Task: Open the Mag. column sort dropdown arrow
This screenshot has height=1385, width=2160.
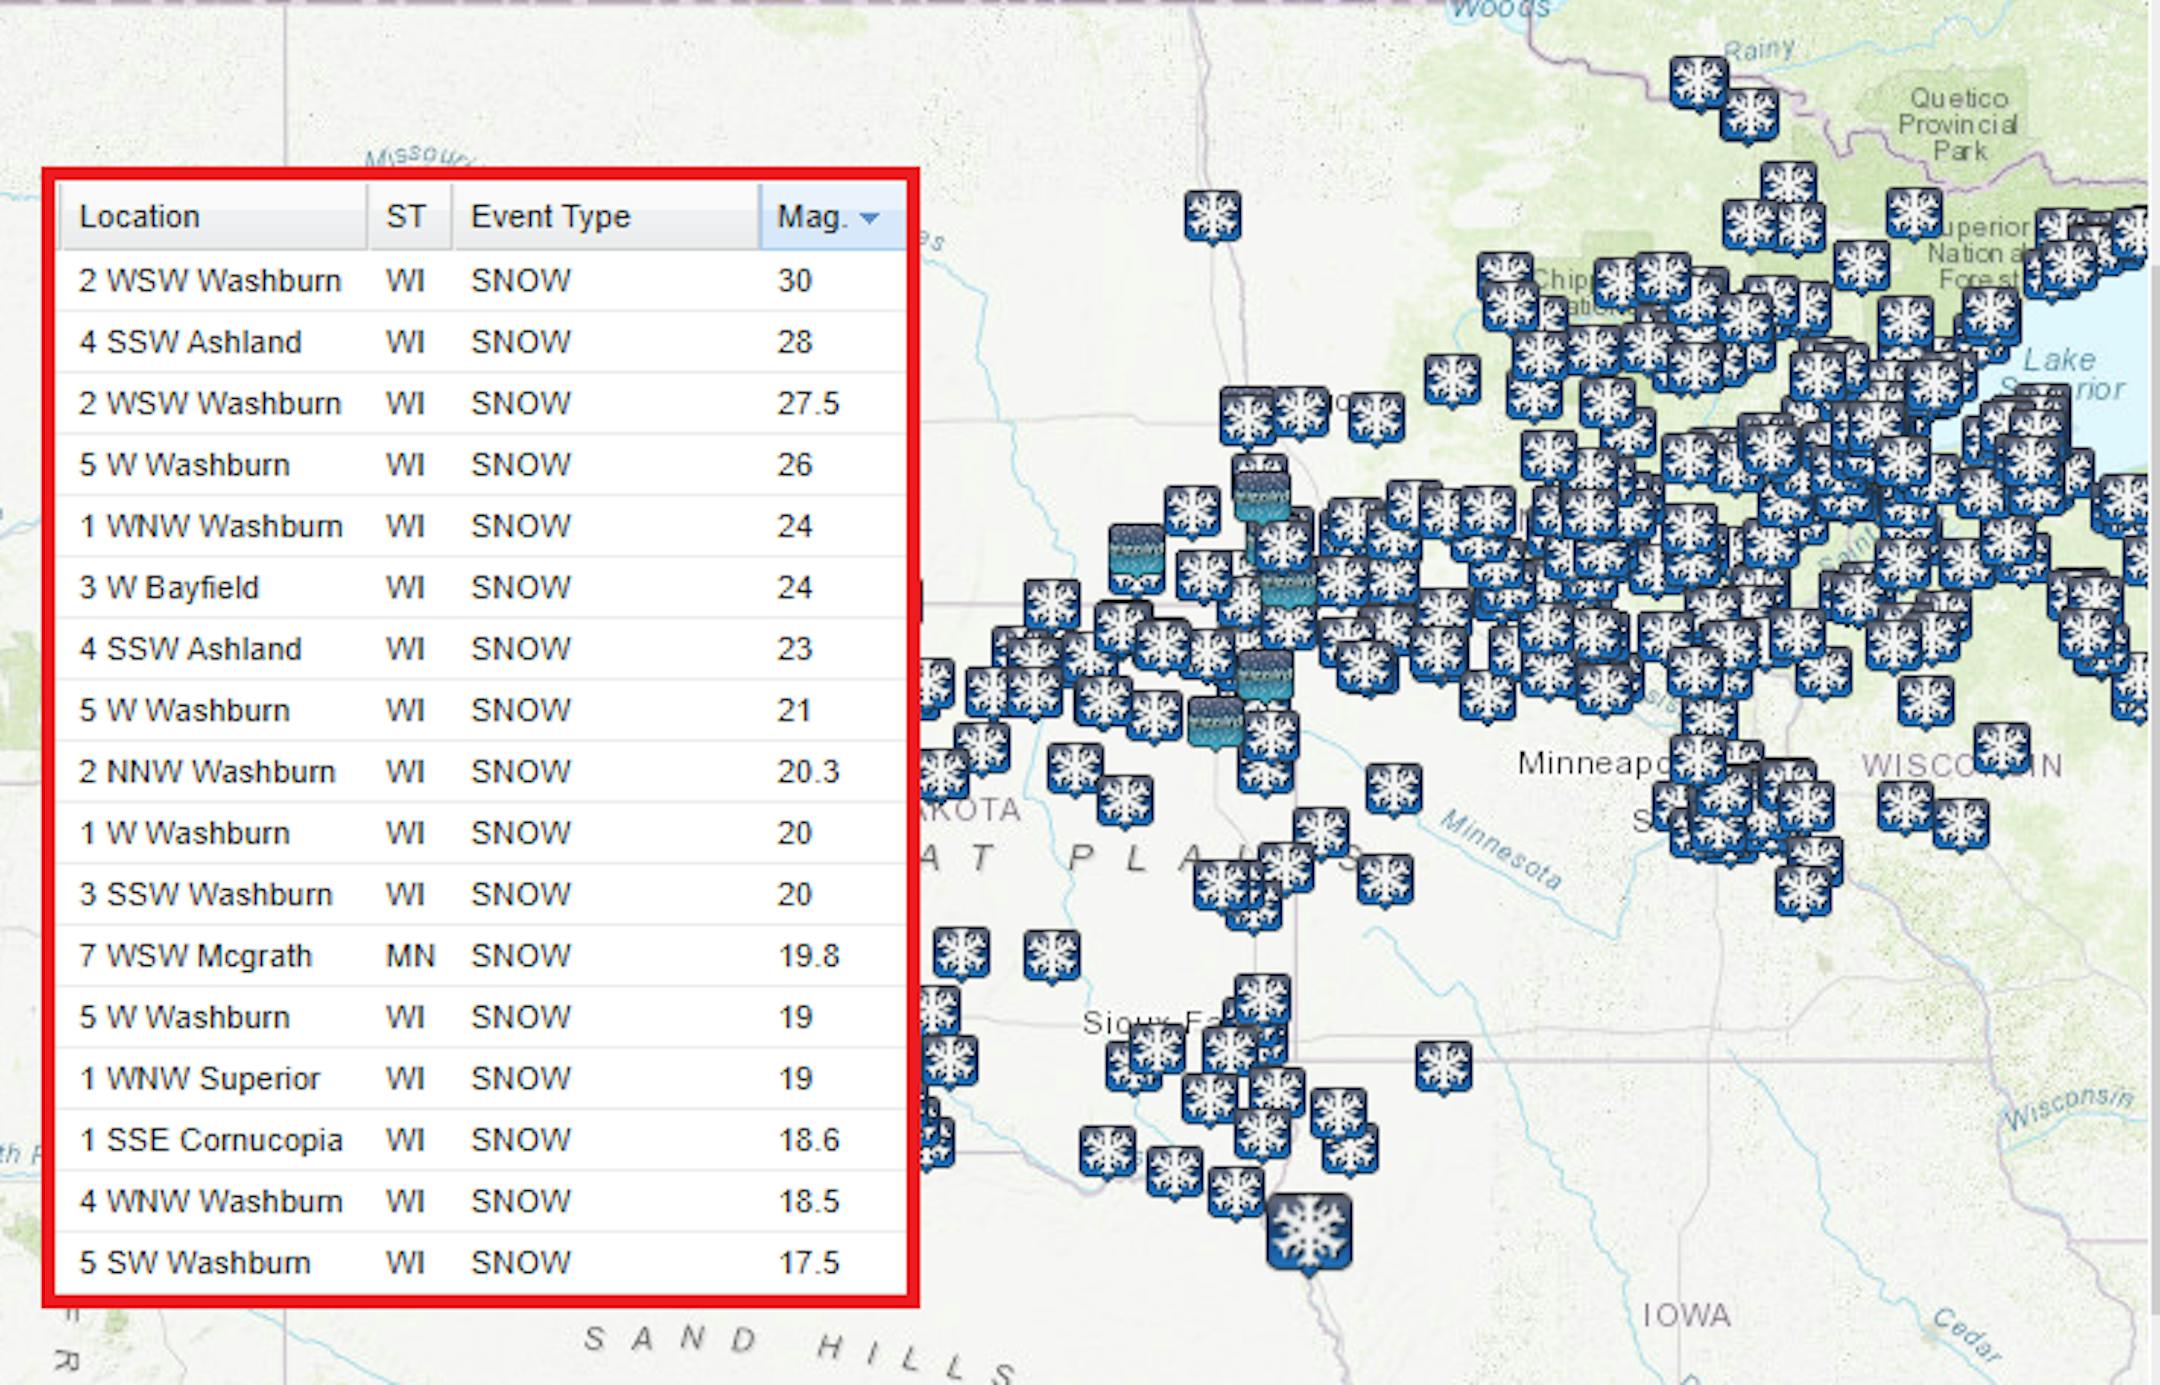Action: [x=869, y=217]
